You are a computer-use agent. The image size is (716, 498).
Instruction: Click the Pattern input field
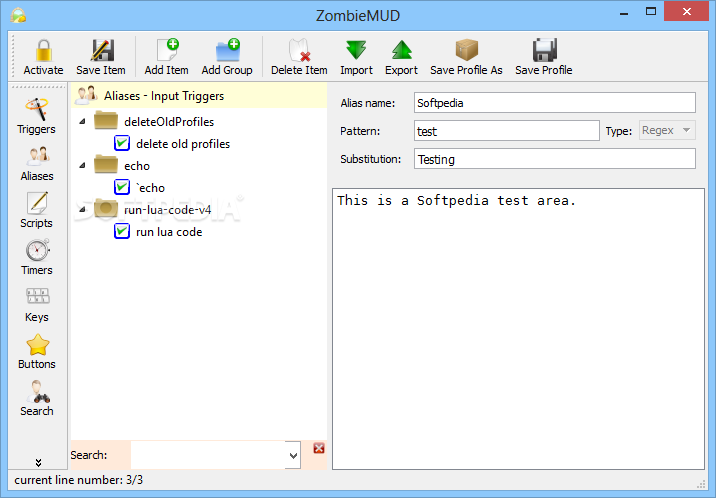(506, 131)
